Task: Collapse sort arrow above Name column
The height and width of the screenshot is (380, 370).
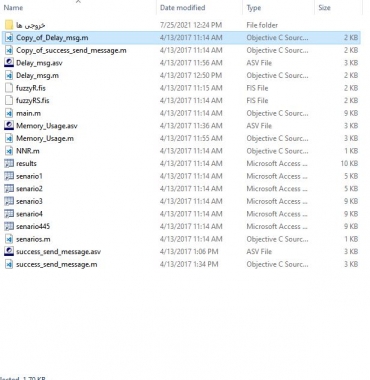Action: click(x=78, y=1)
